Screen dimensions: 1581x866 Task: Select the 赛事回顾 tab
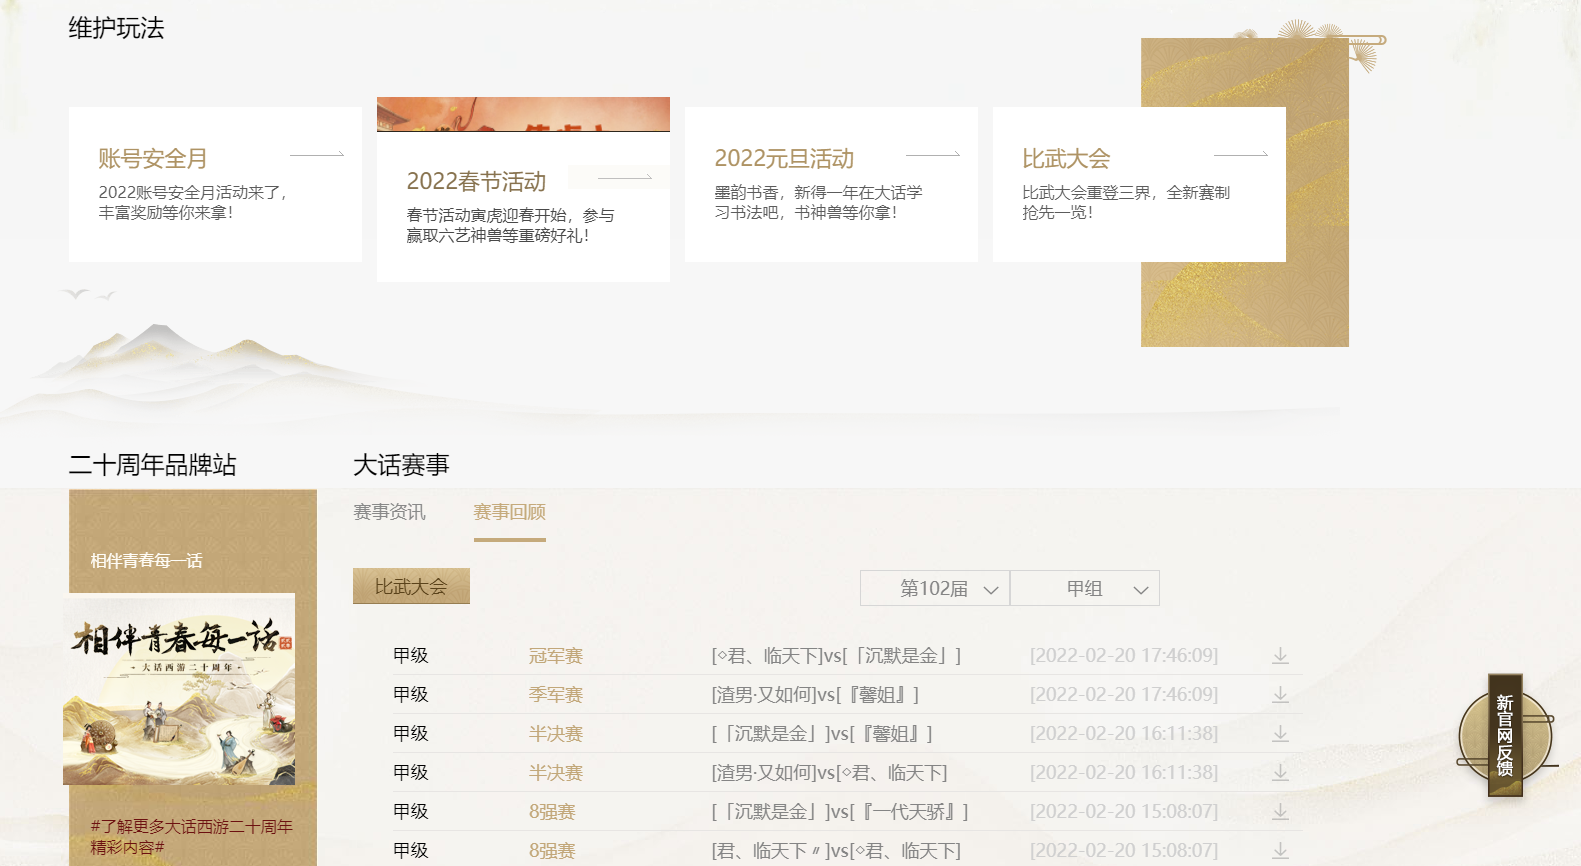(509, 512)
